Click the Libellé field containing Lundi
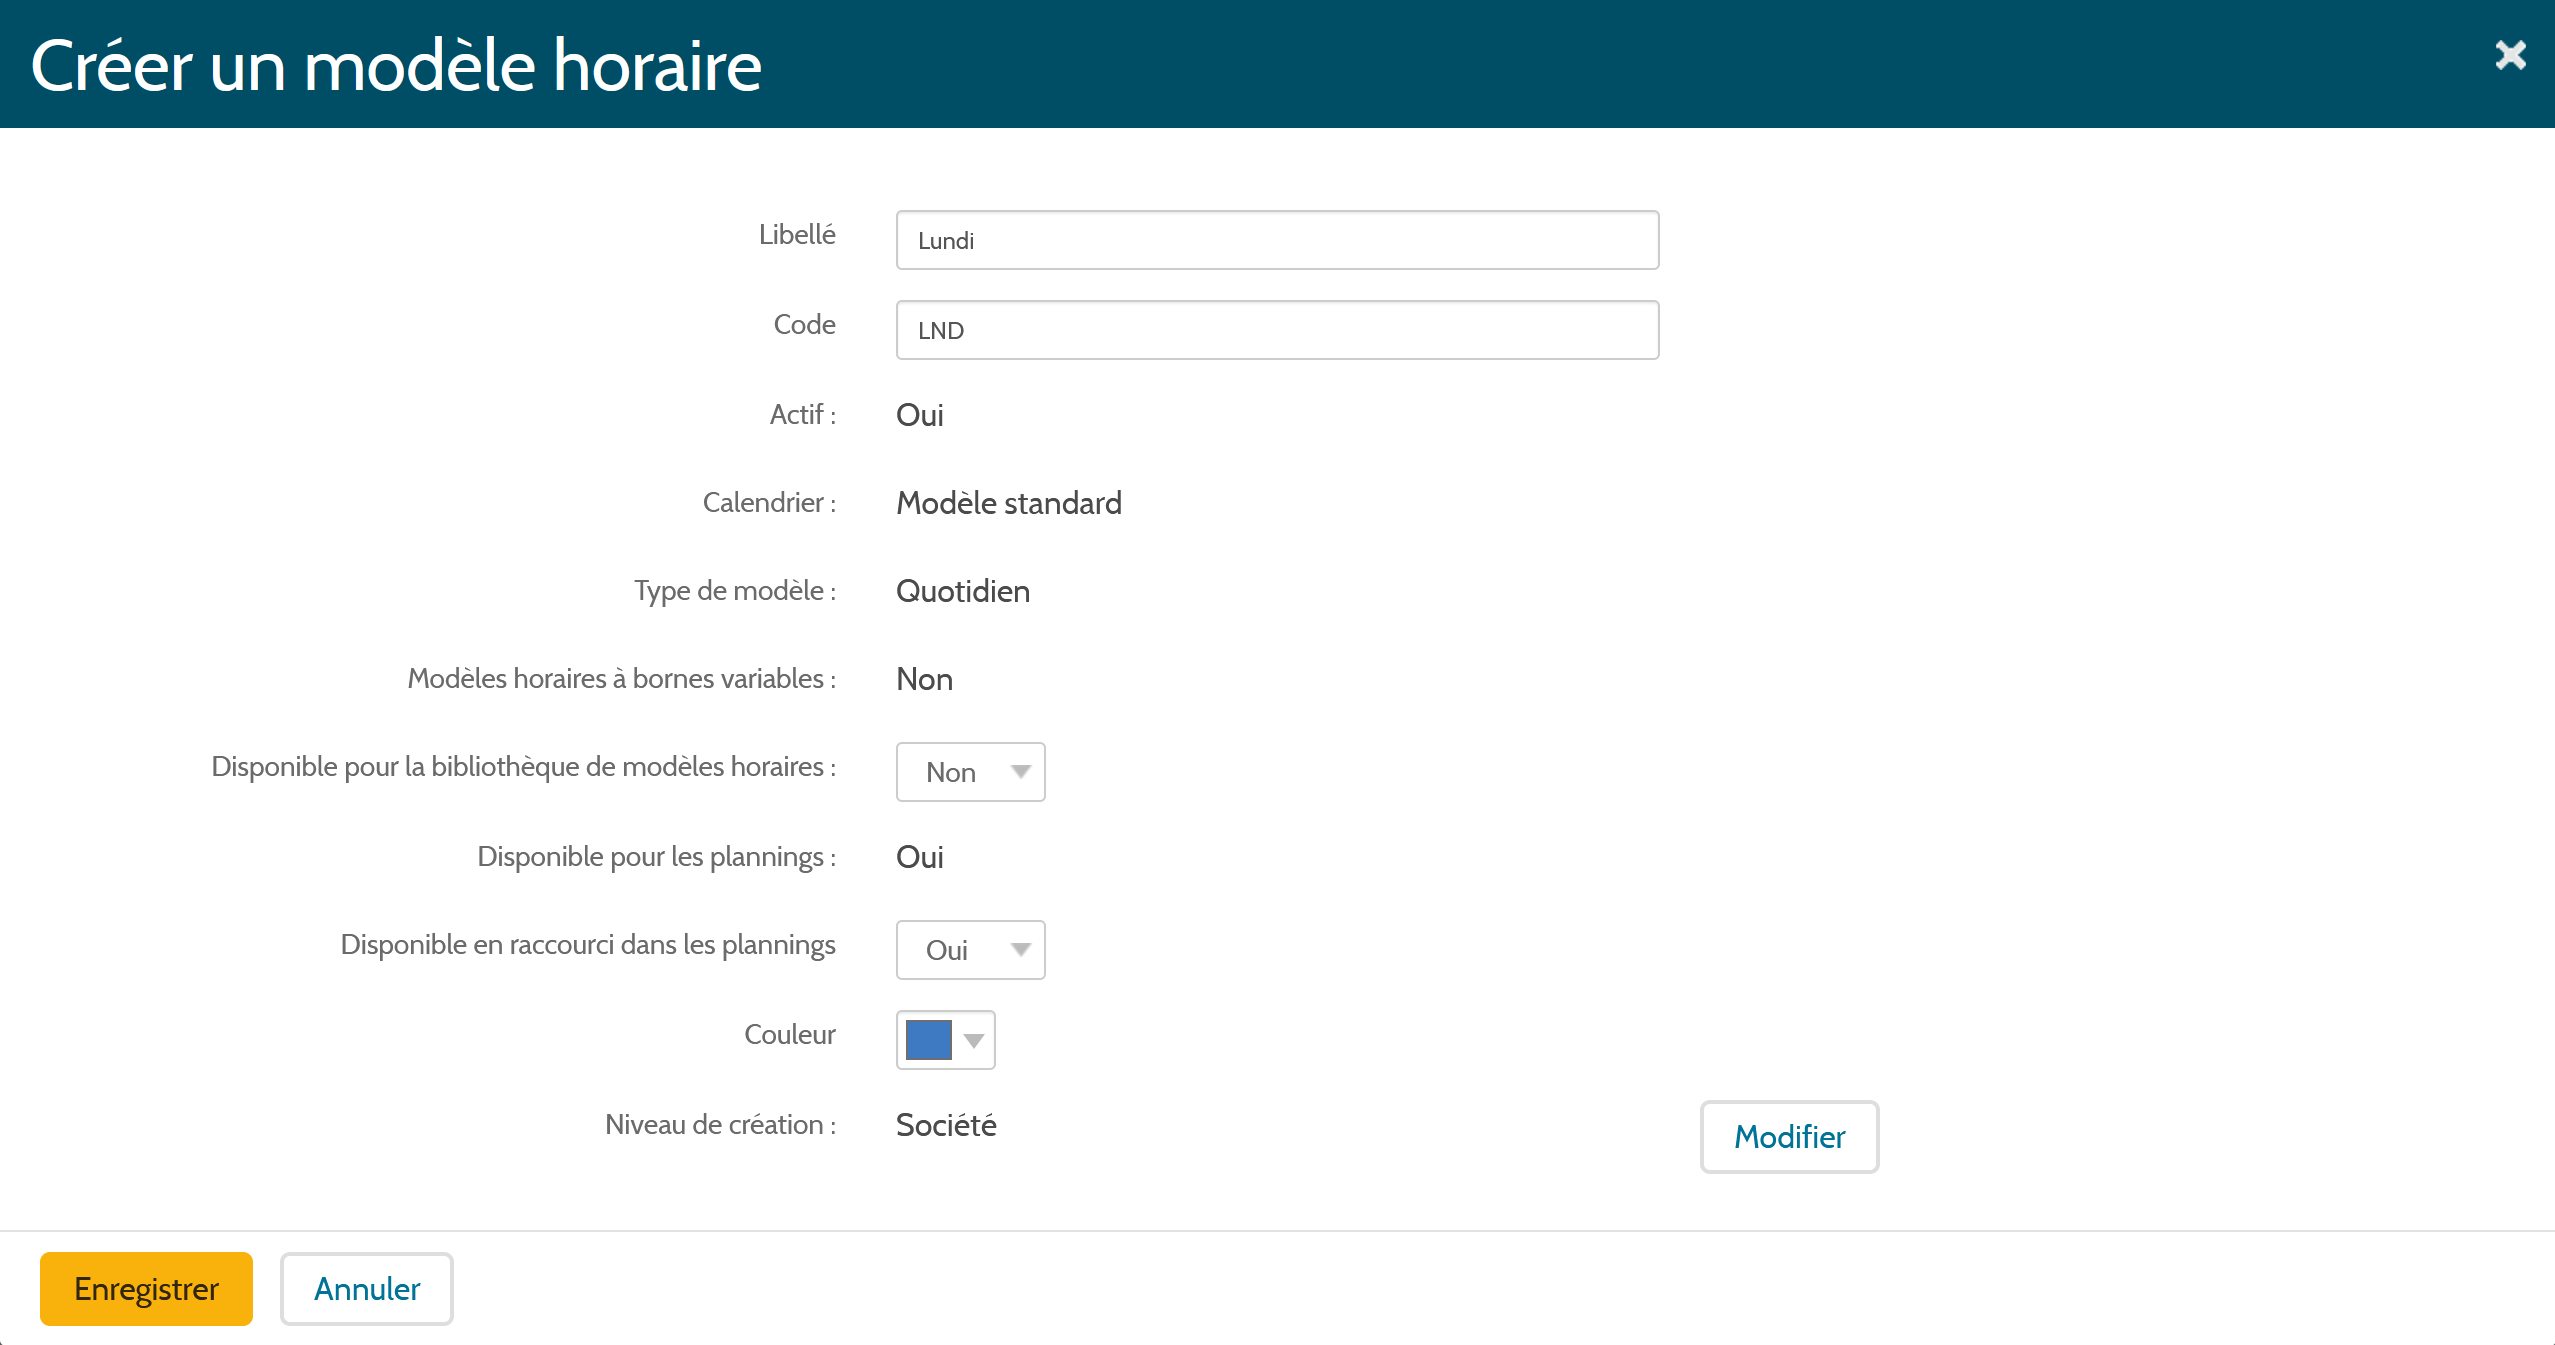 click(1276, 240)
